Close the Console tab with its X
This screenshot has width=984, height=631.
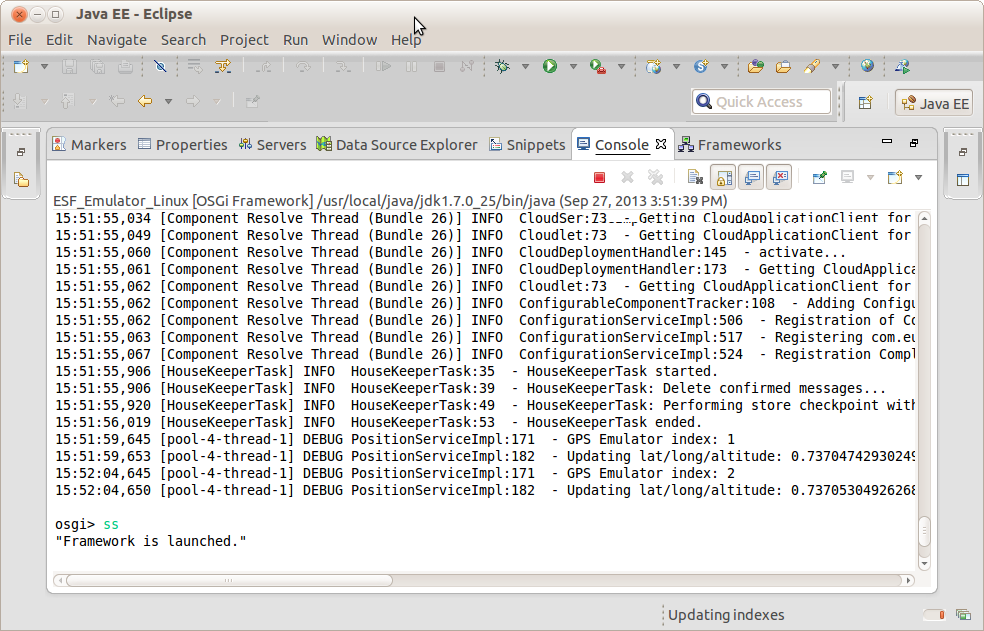(661, 144)
